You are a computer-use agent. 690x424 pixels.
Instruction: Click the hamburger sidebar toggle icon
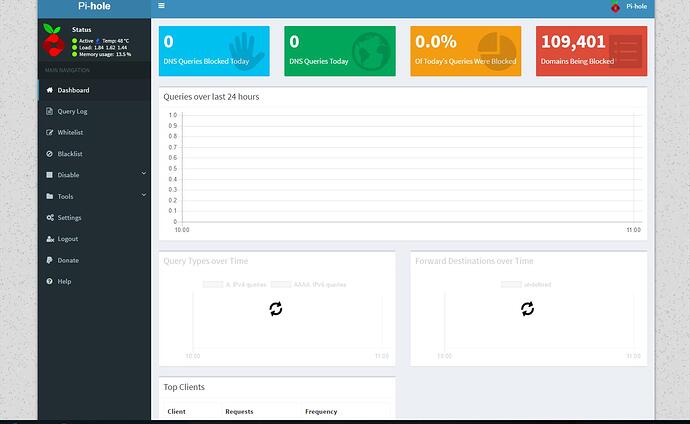point(162,6)
